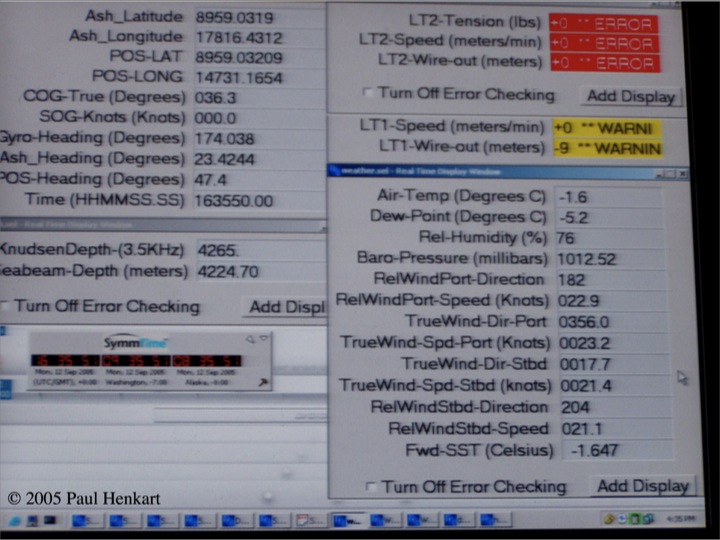Click the yellow LT1-Speed warning field
This screenshot has width=720, height=540.
[x=606, y=128]
